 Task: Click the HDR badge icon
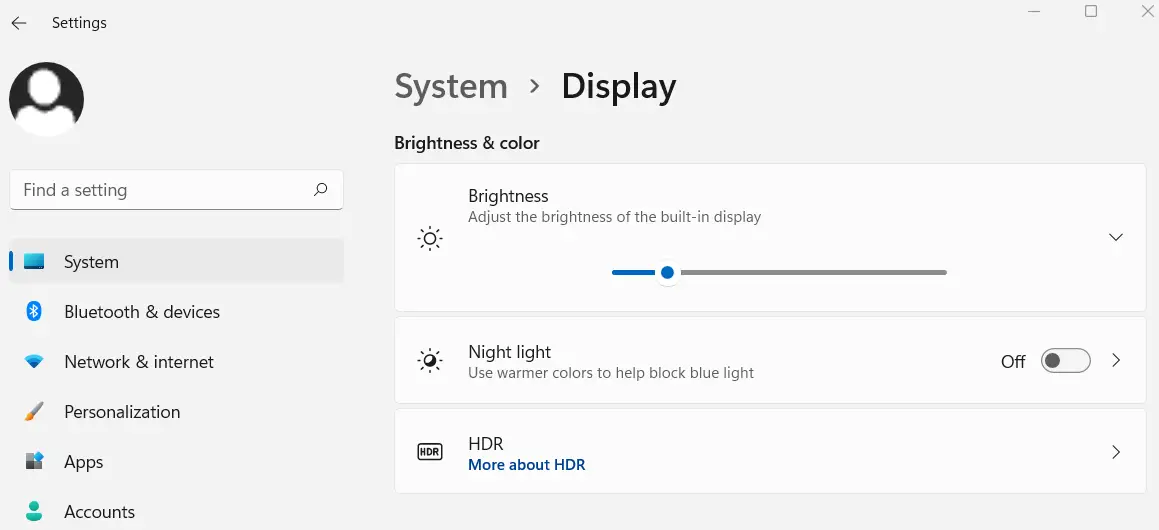pyautogui.click(x=429, y=452)
